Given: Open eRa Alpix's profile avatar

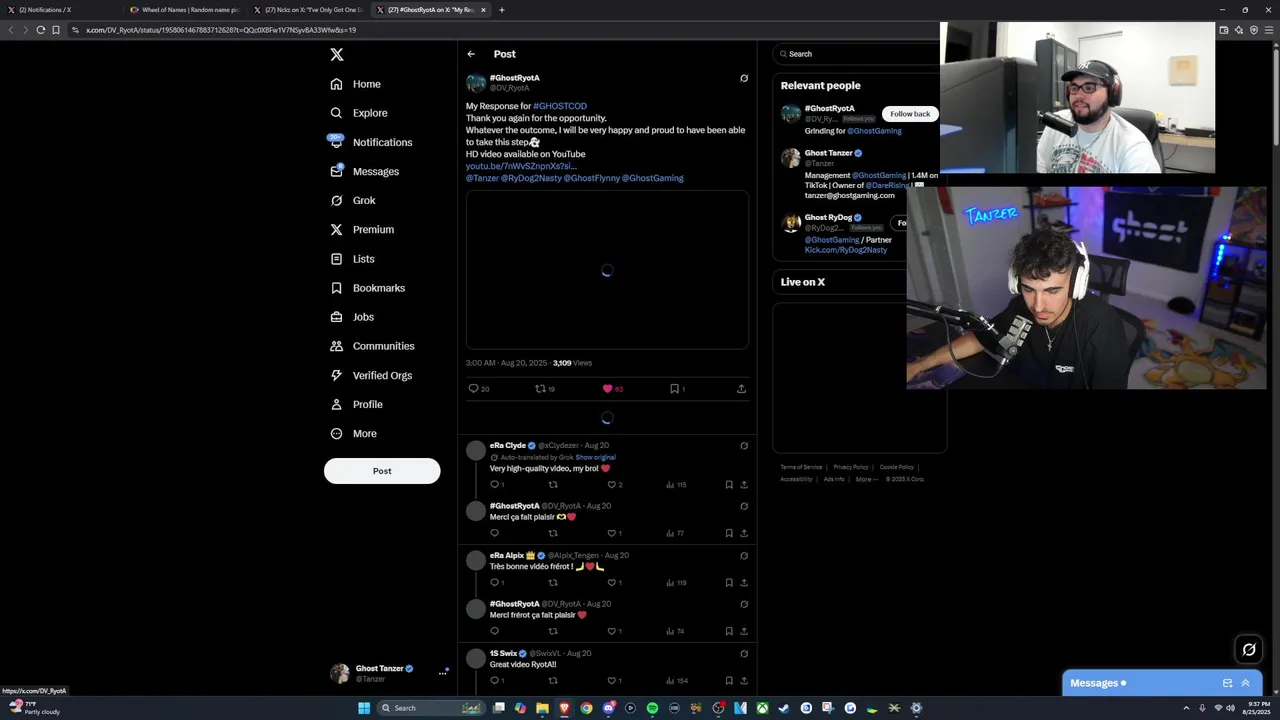Looking at the screenshot, I should (476, 561).
